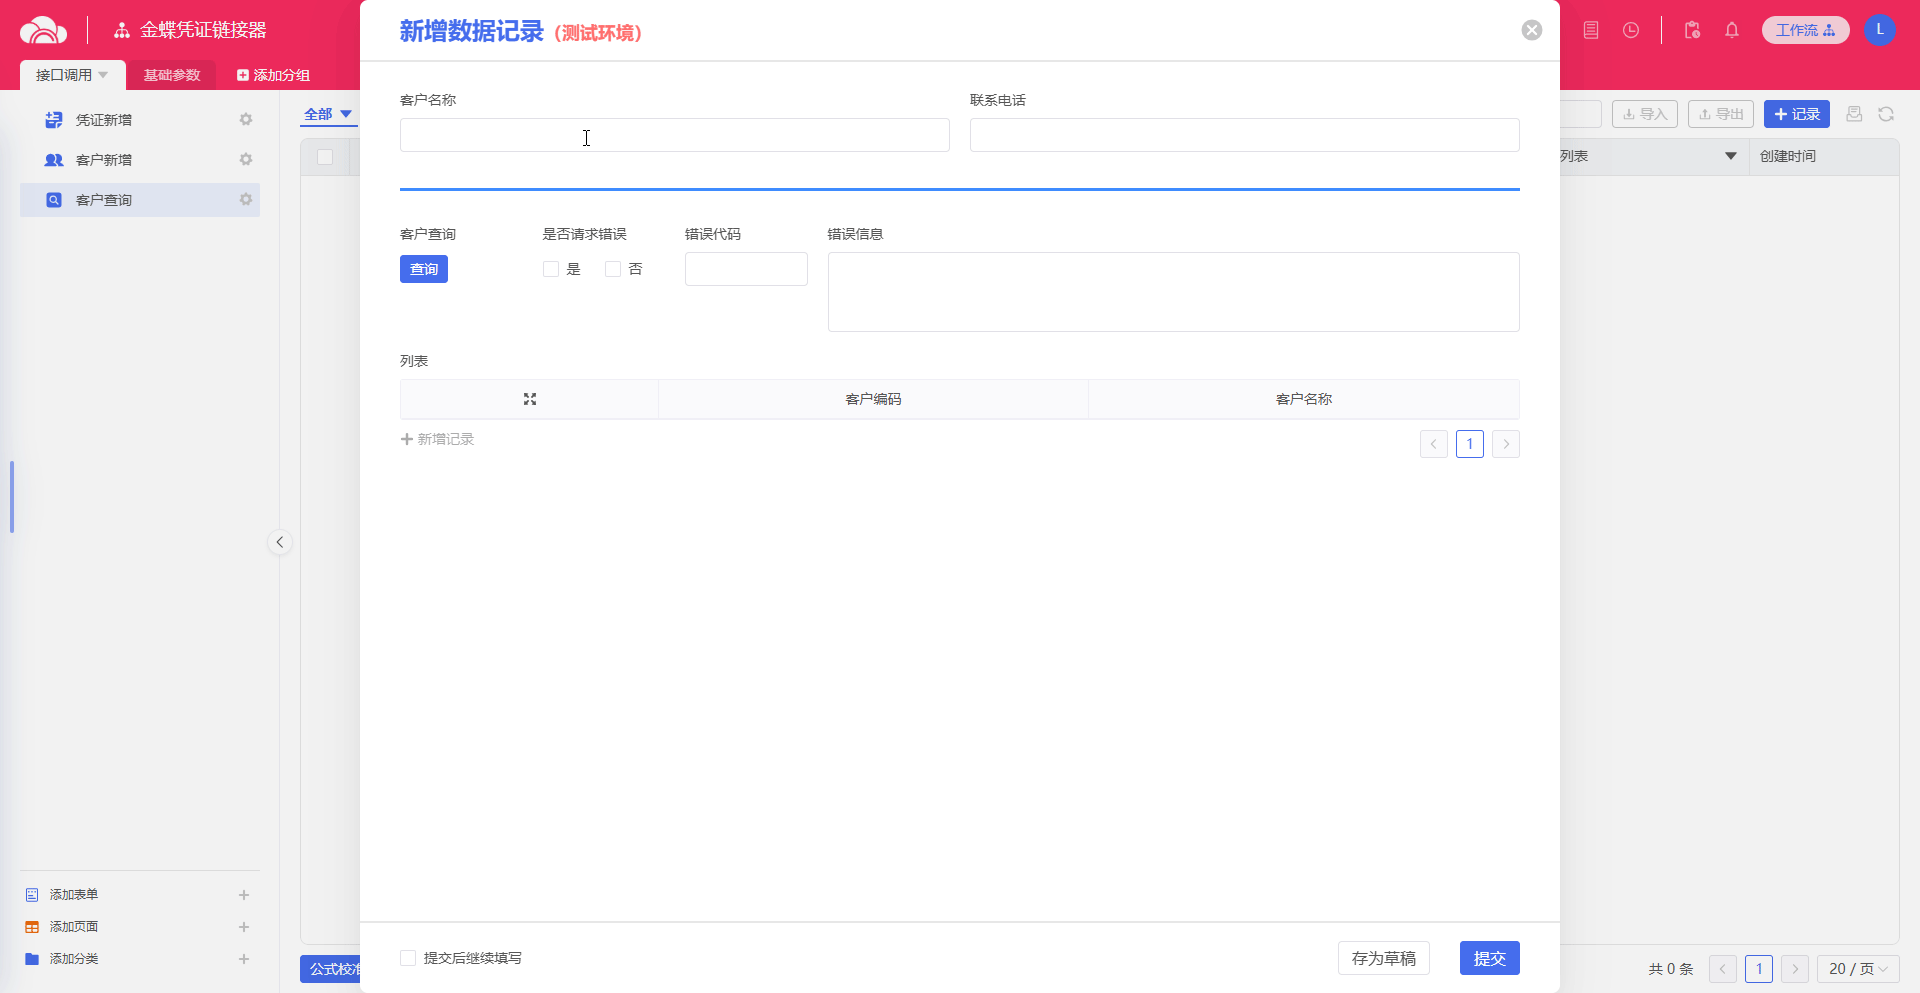Viewport: 1920px width, 993px height.
Task: Click 添加分类 at sidebar bottom
Action: 74,959
